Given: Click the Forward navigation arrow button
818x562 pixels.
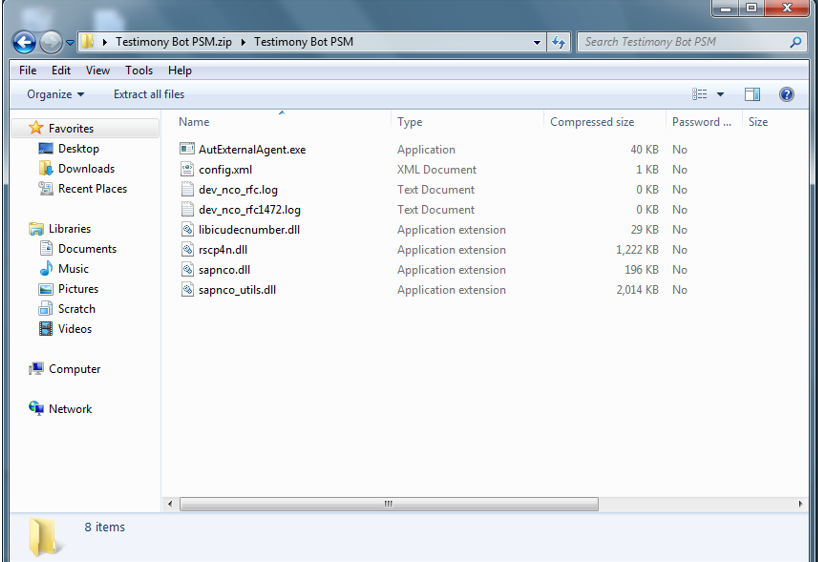Looking at the screenshot, I should [x=51, y=42].
